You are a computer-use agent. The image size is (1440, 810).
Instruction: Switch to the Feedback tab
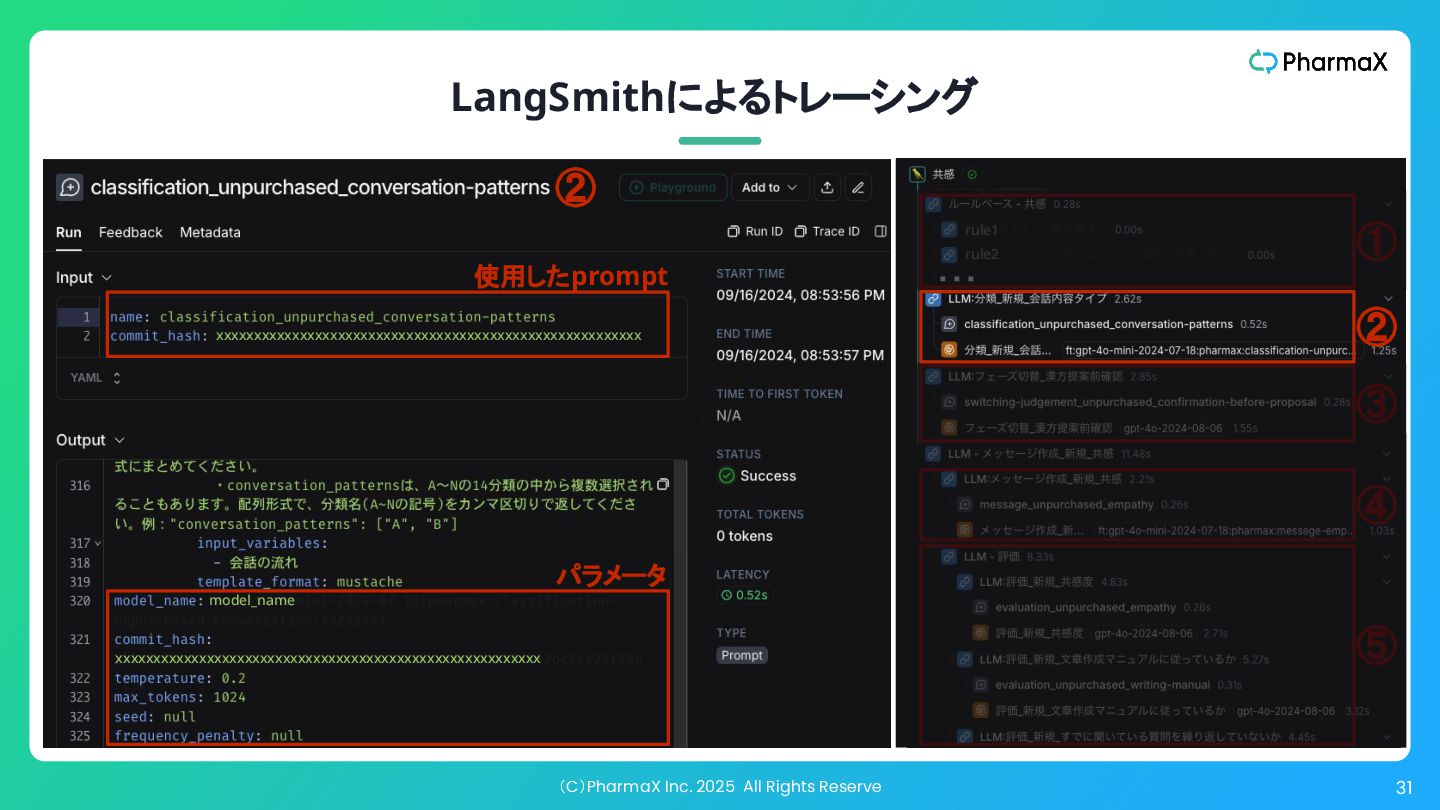coord(130,232)
